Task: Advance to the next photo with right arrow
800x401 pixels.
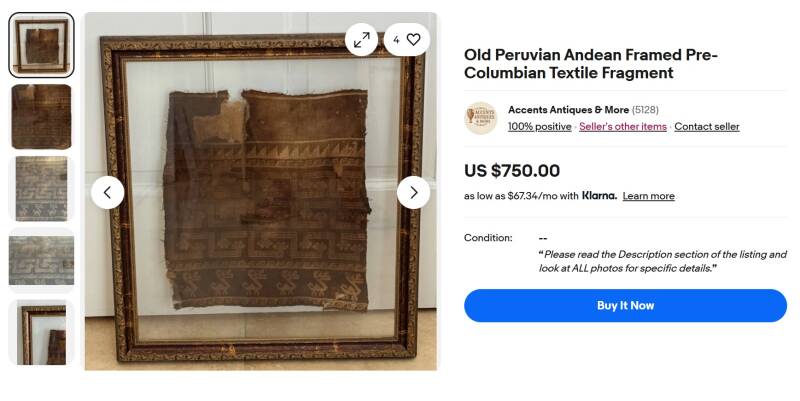Action: 413,192
